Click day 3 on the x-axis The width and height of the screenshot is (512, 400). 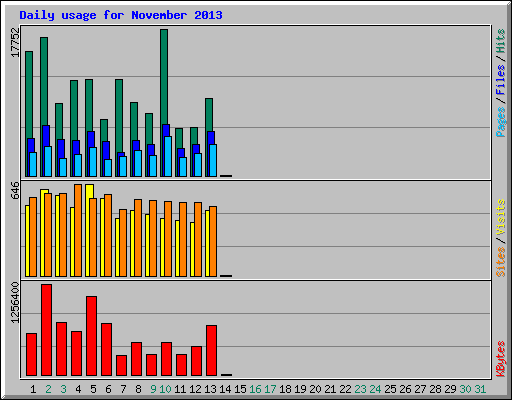pyautogui.click(x=63, y=389)
